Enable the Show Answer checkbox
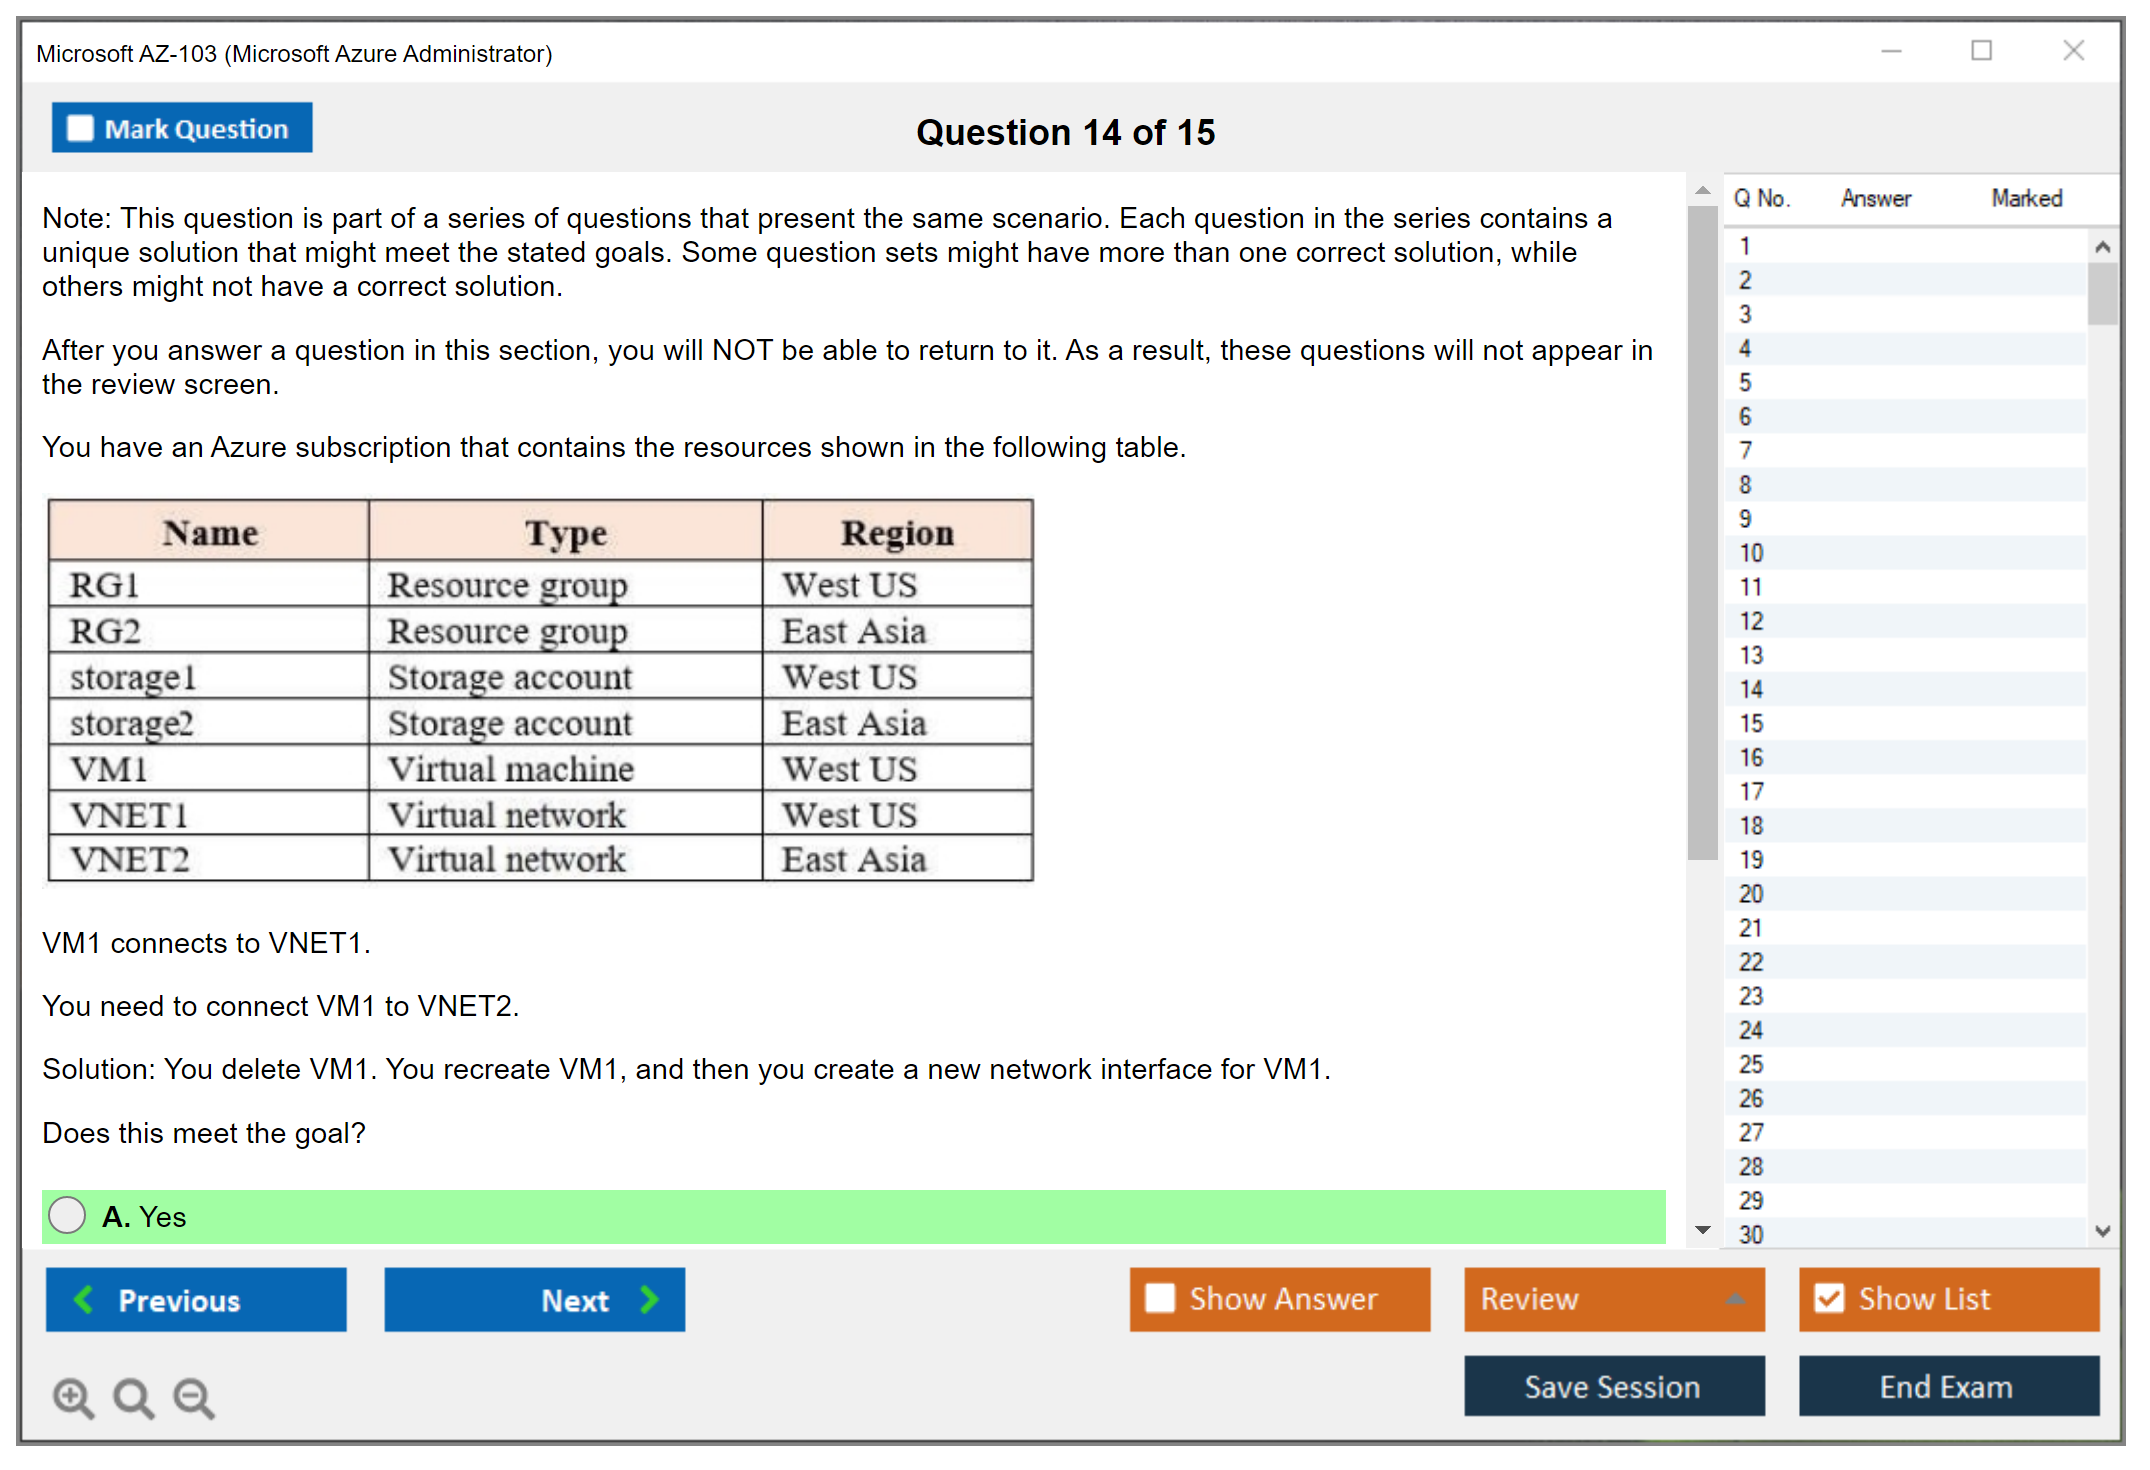 pyautogui.click(x=1160, y=1298)
